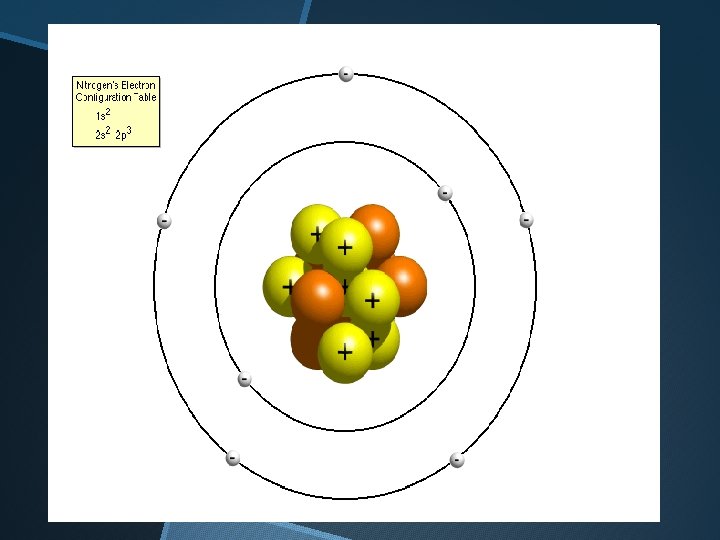The image size is (720, 540).
Task: Click the topmost electron on outer orbit
Action: coord(346,74)
